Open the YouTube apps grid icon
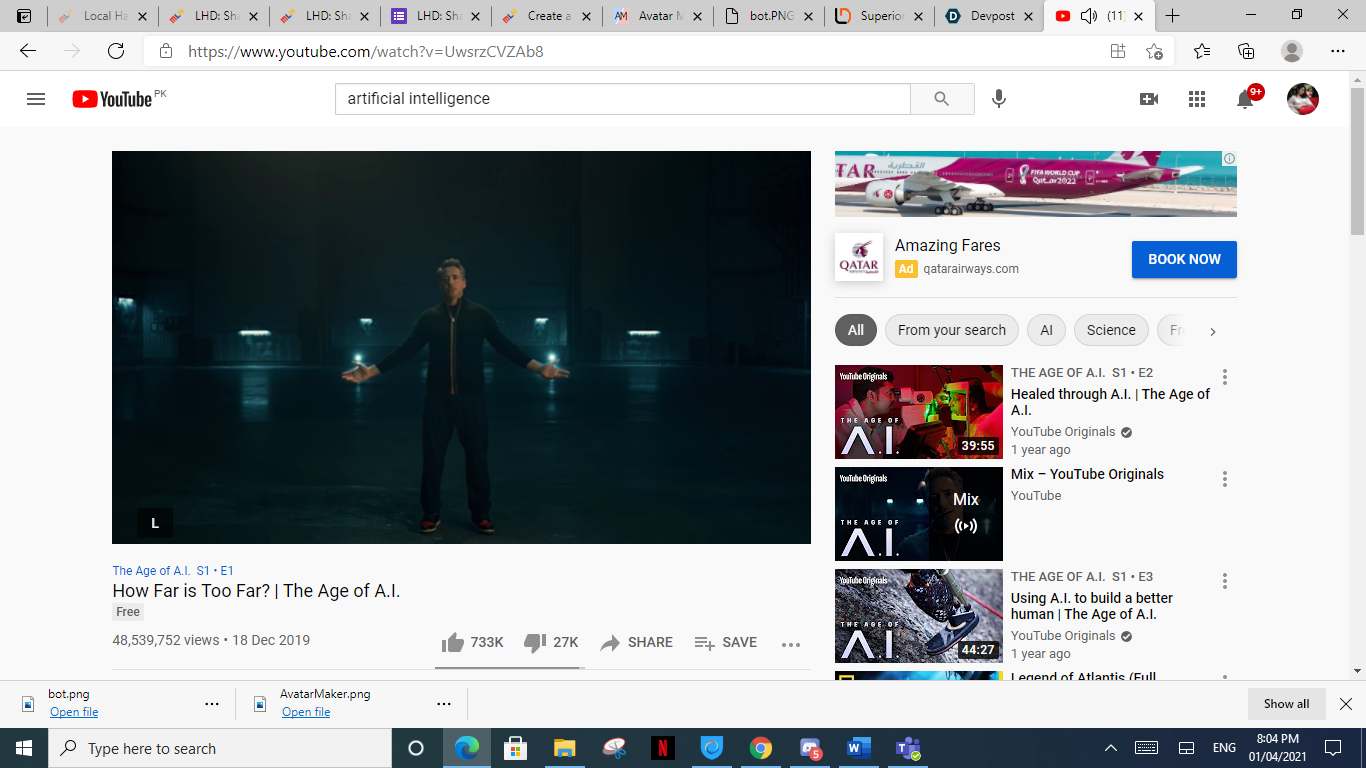Image resolution: width=1366 pixels, height=768 pixels. click(x=1197, y=99)
